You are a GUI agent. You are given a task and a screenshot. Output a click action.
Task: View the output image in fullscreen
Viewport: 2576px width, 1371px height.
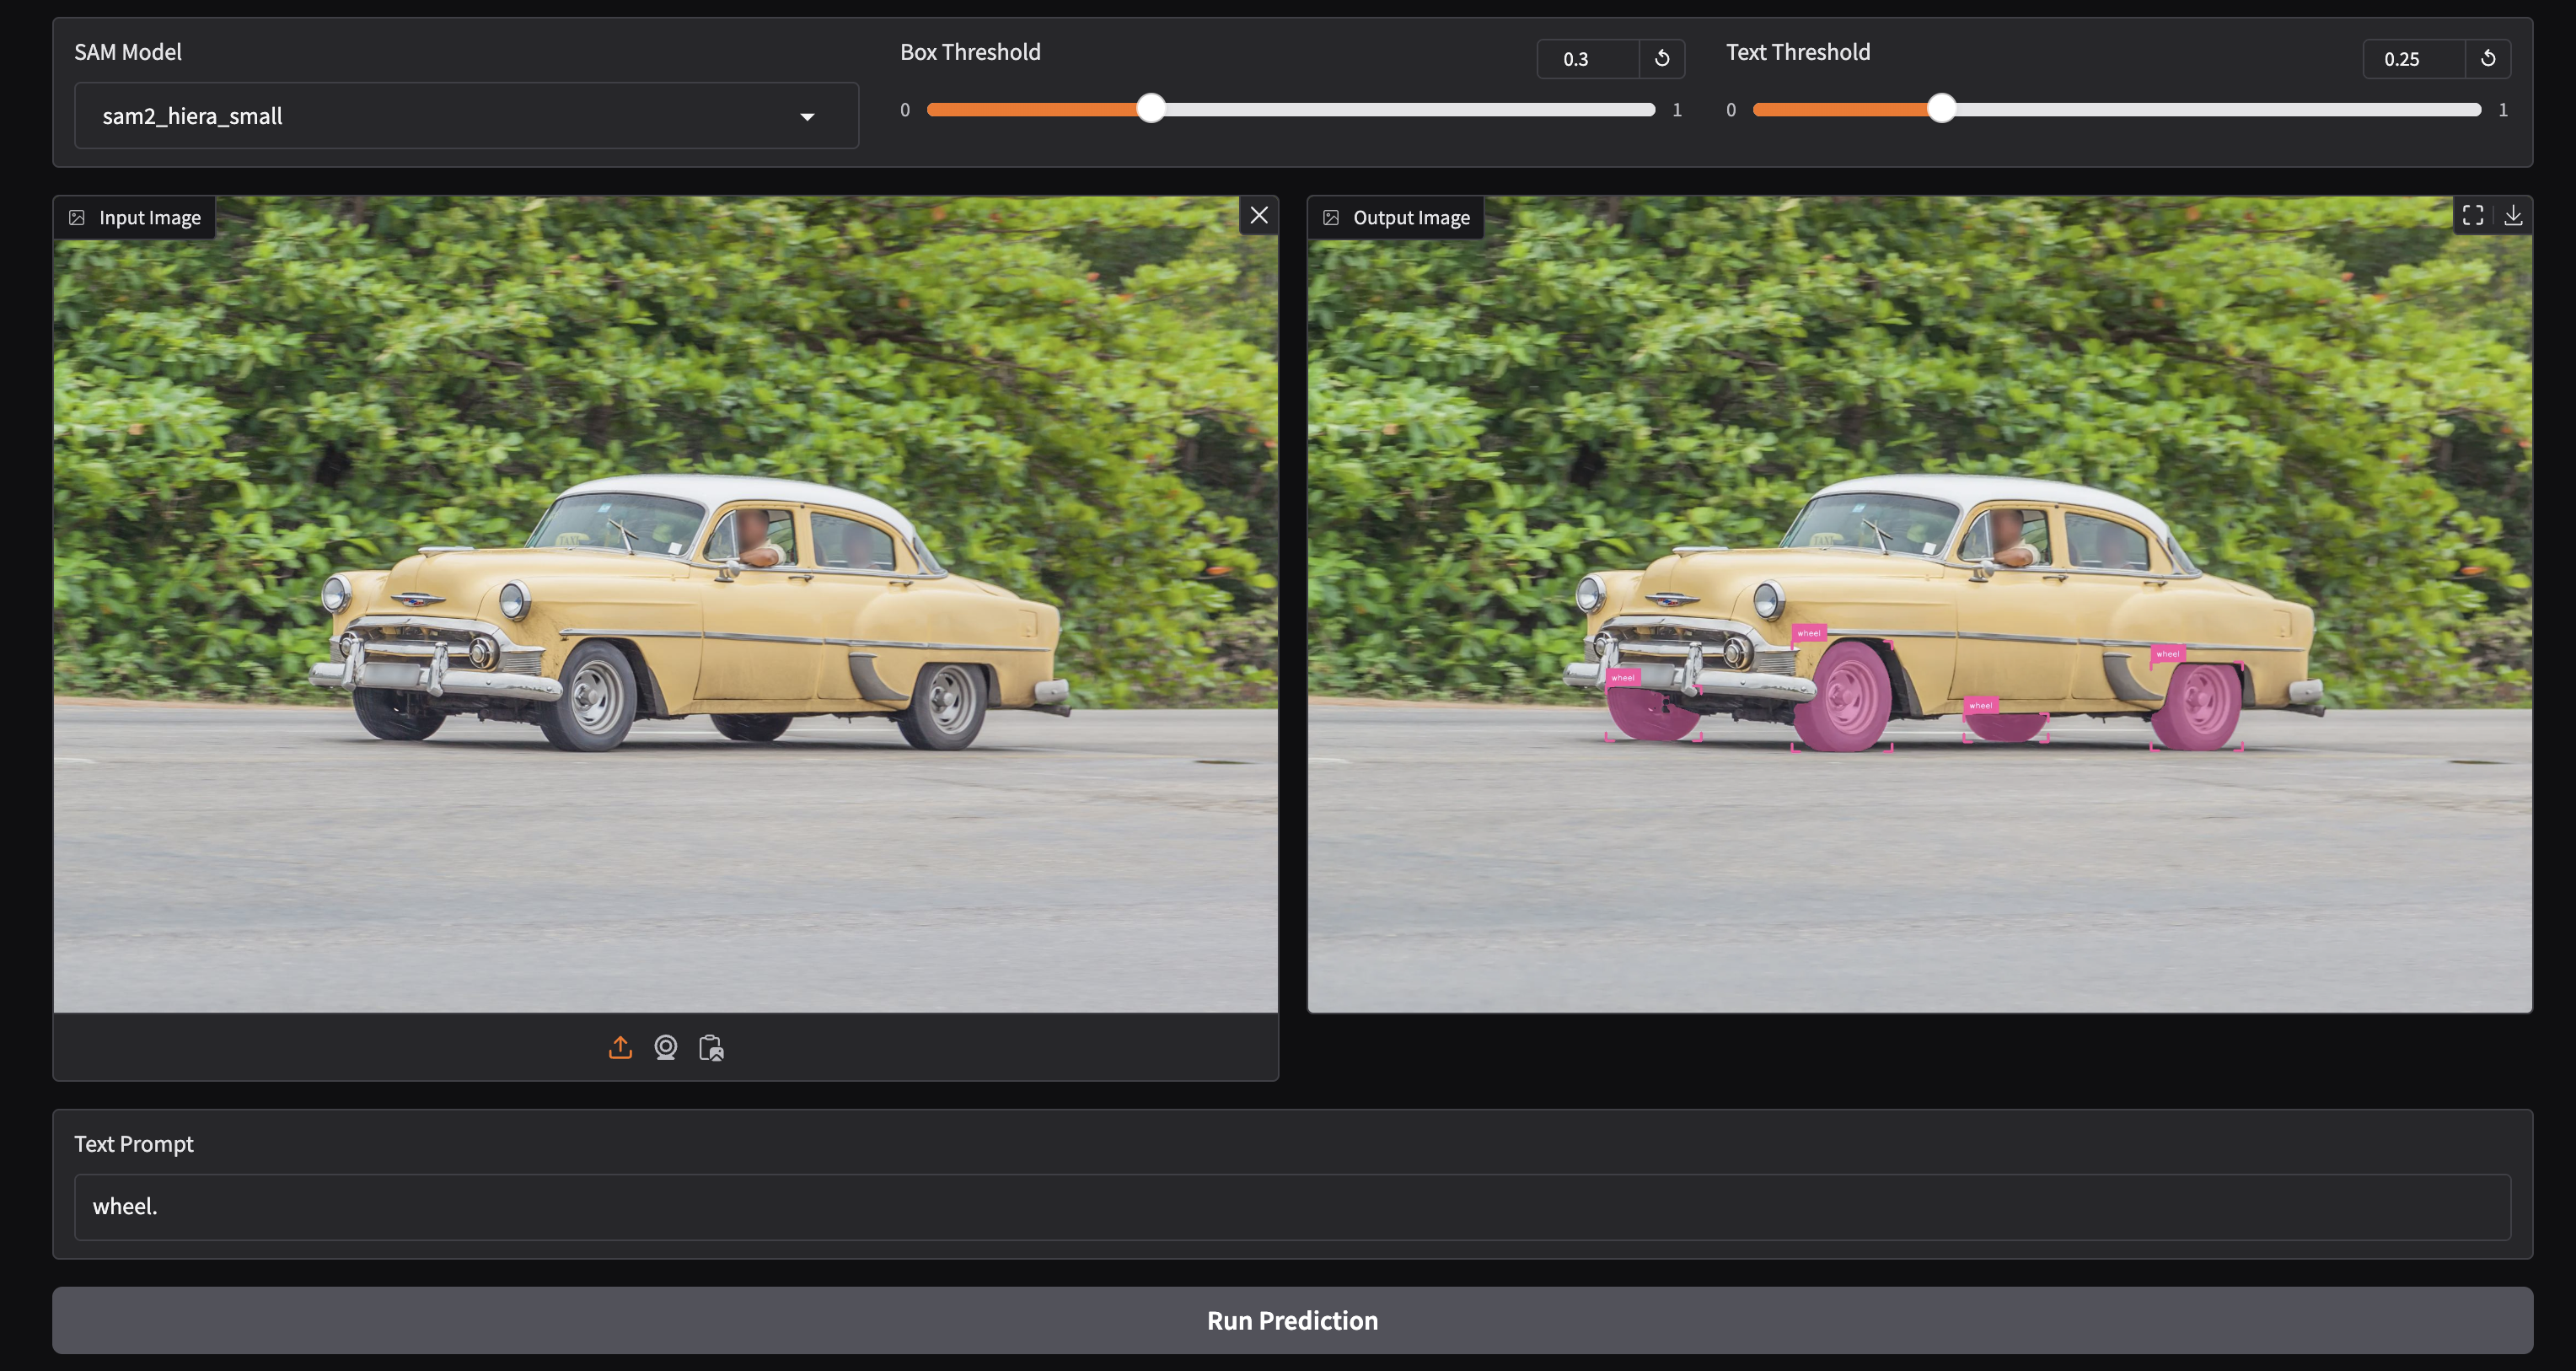(x=2473, y=215)
